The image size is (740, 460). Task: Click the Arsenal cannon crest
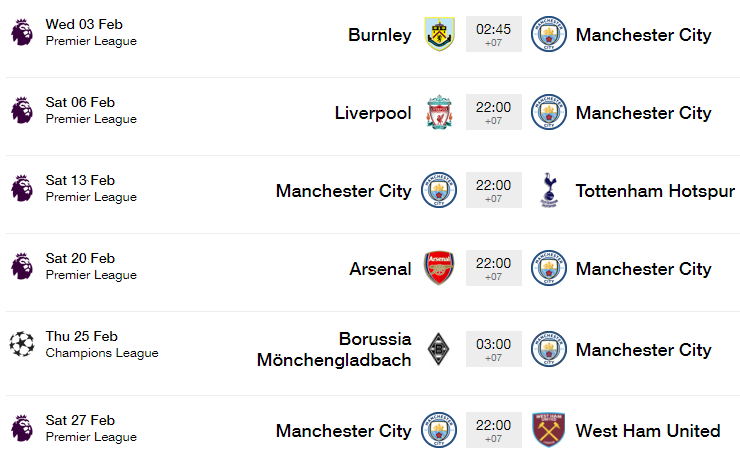pyautogui.click(x=439, y=268)
